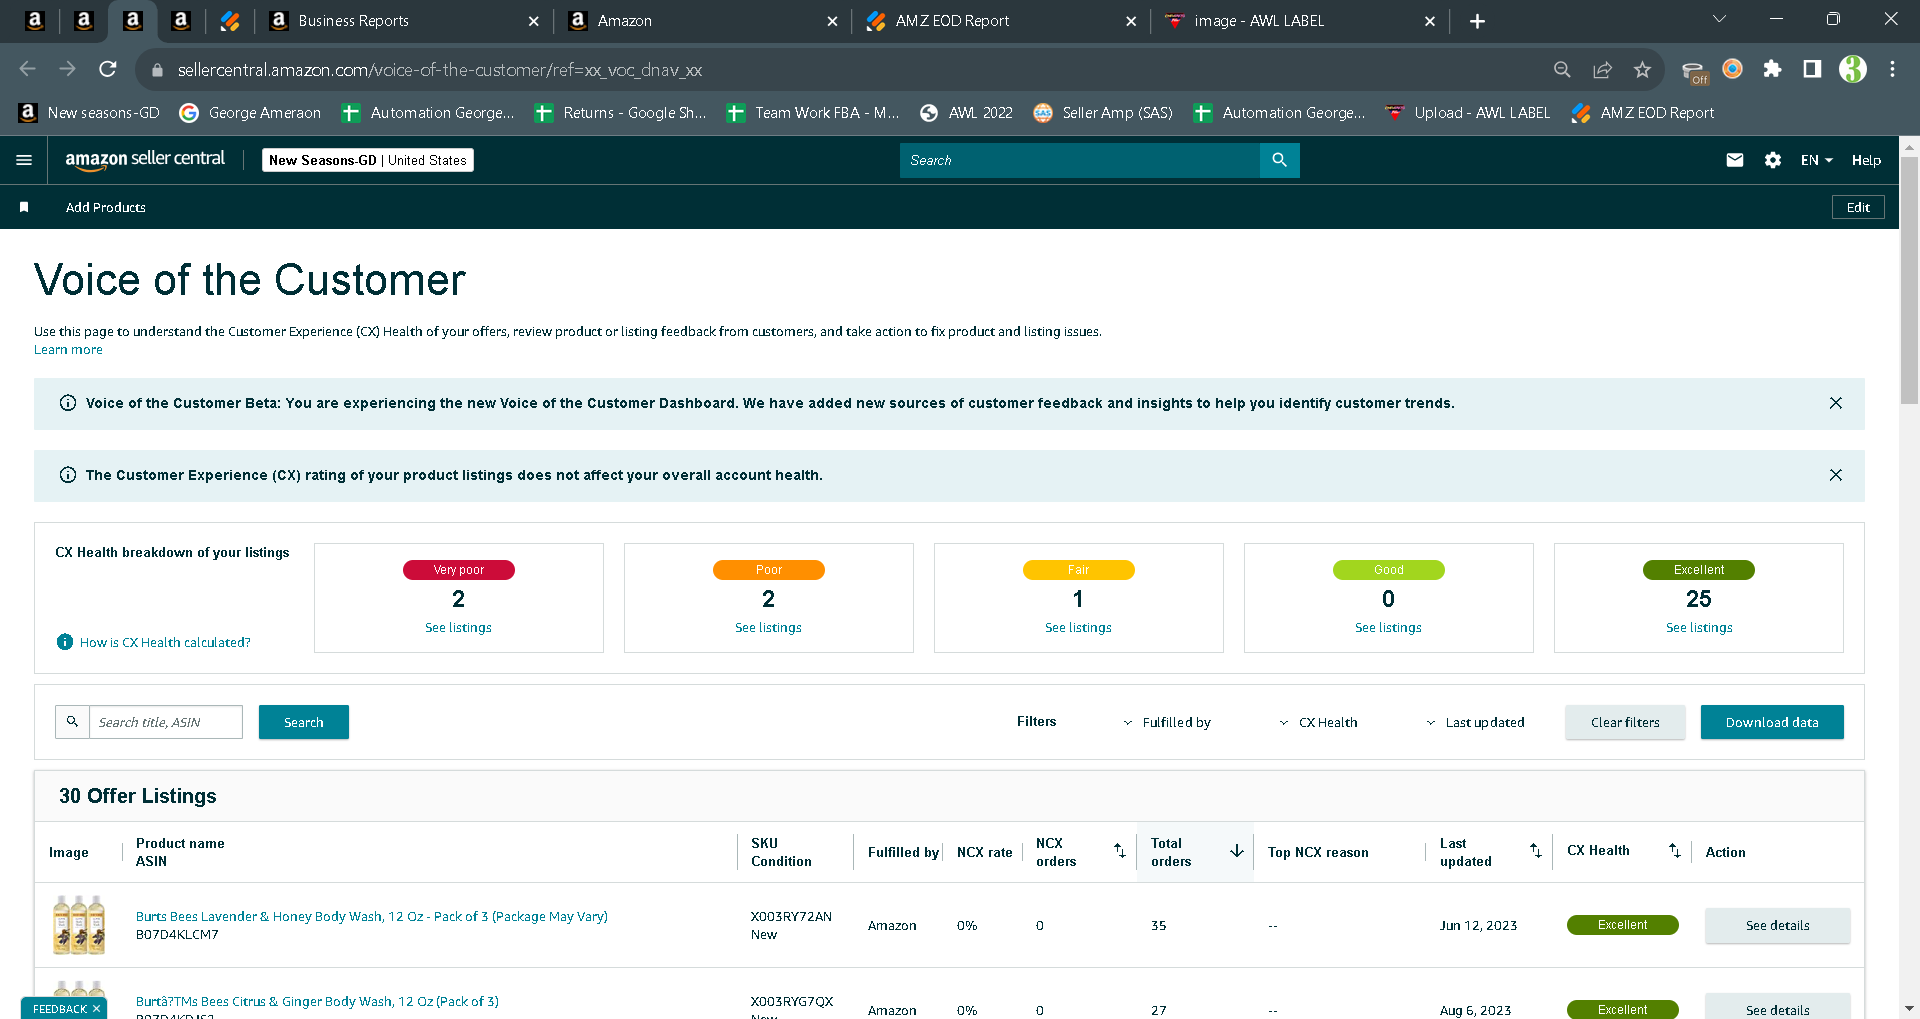Viewport: 1920px width, 1019px height.
Task: See listings under Excellent
Action: click(1699, 627)
